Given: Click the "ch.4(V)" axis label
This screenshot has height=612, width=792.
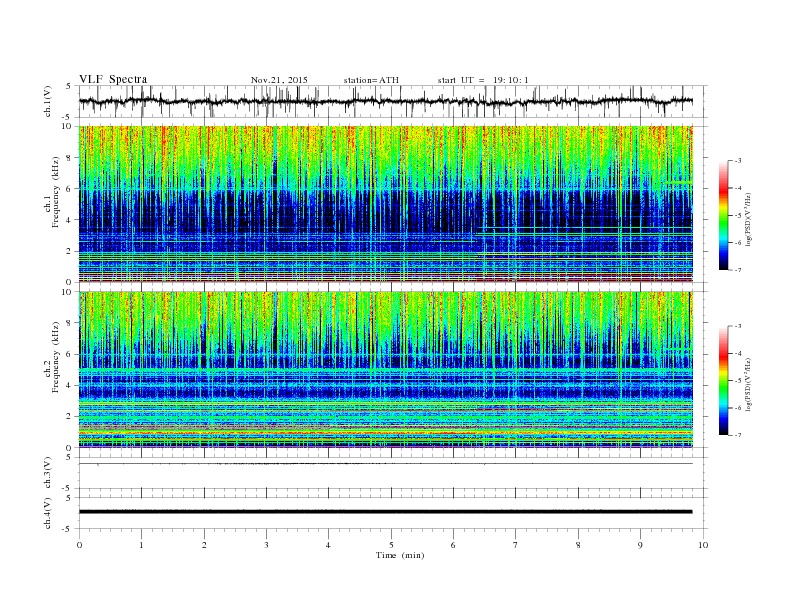Looking at the screenshot, I should click(x=48, y=513).
